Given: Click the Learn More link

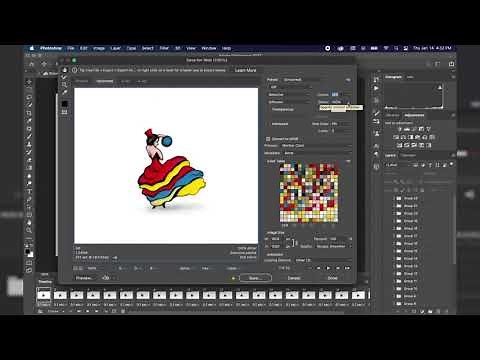Looking at the screenshot, I should [x=246, y=70].
